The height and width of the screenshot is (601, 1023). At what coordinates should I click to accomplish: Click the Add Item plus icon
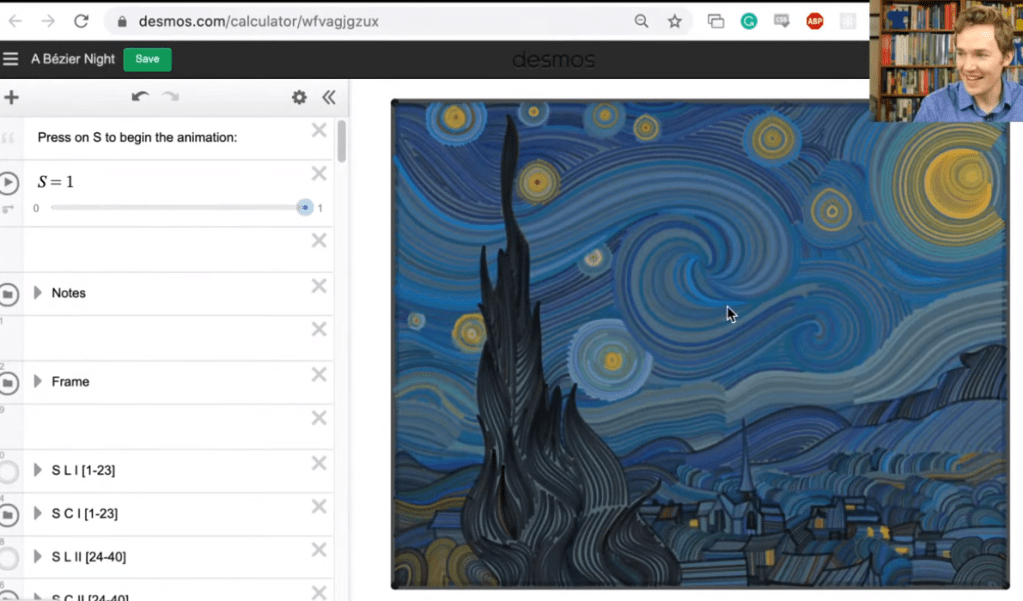12,97
